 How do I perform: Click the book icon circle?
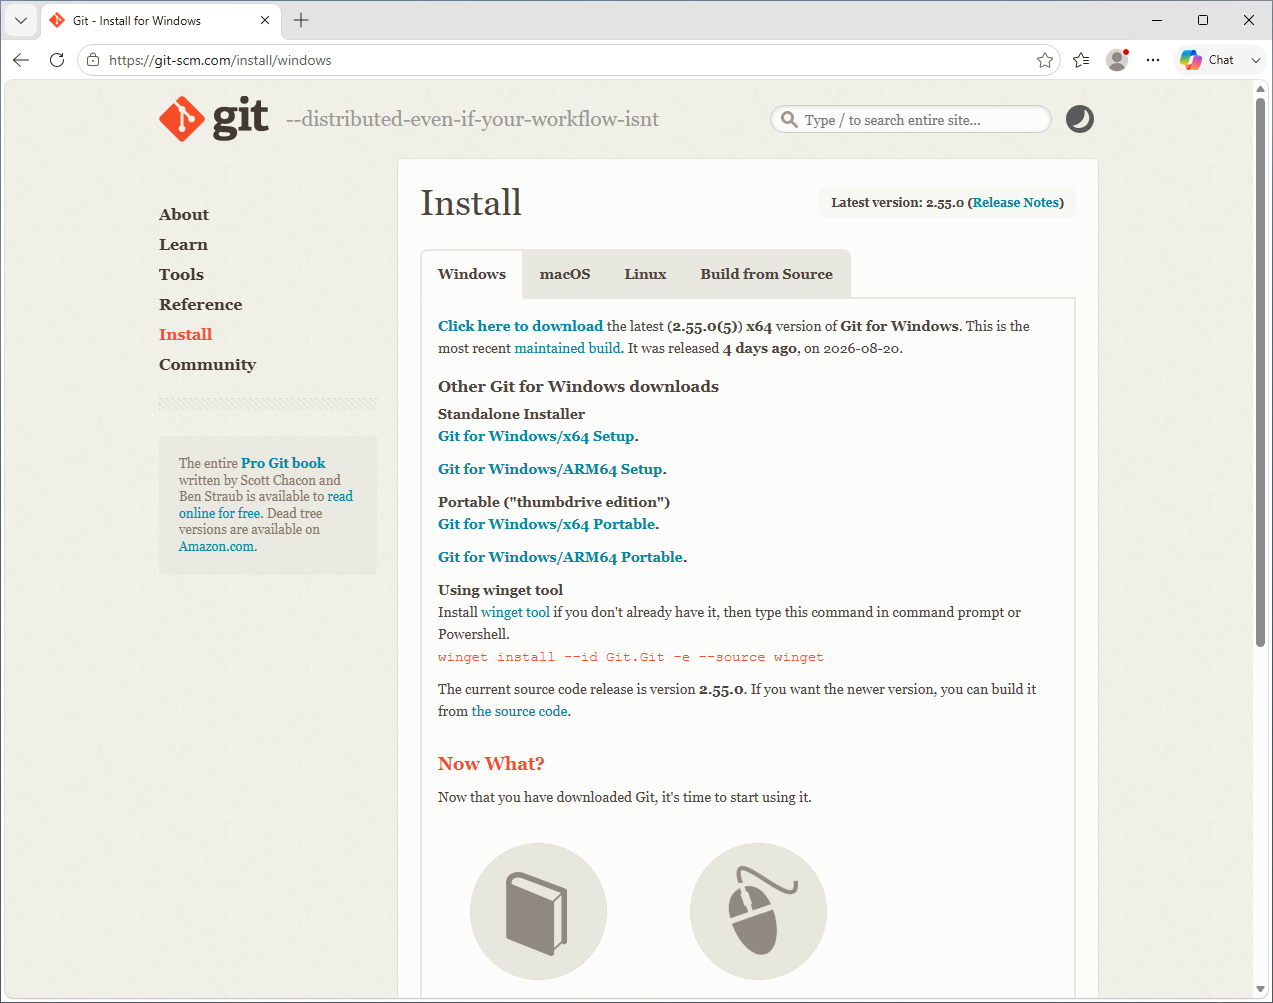click(x=538, y=911)
